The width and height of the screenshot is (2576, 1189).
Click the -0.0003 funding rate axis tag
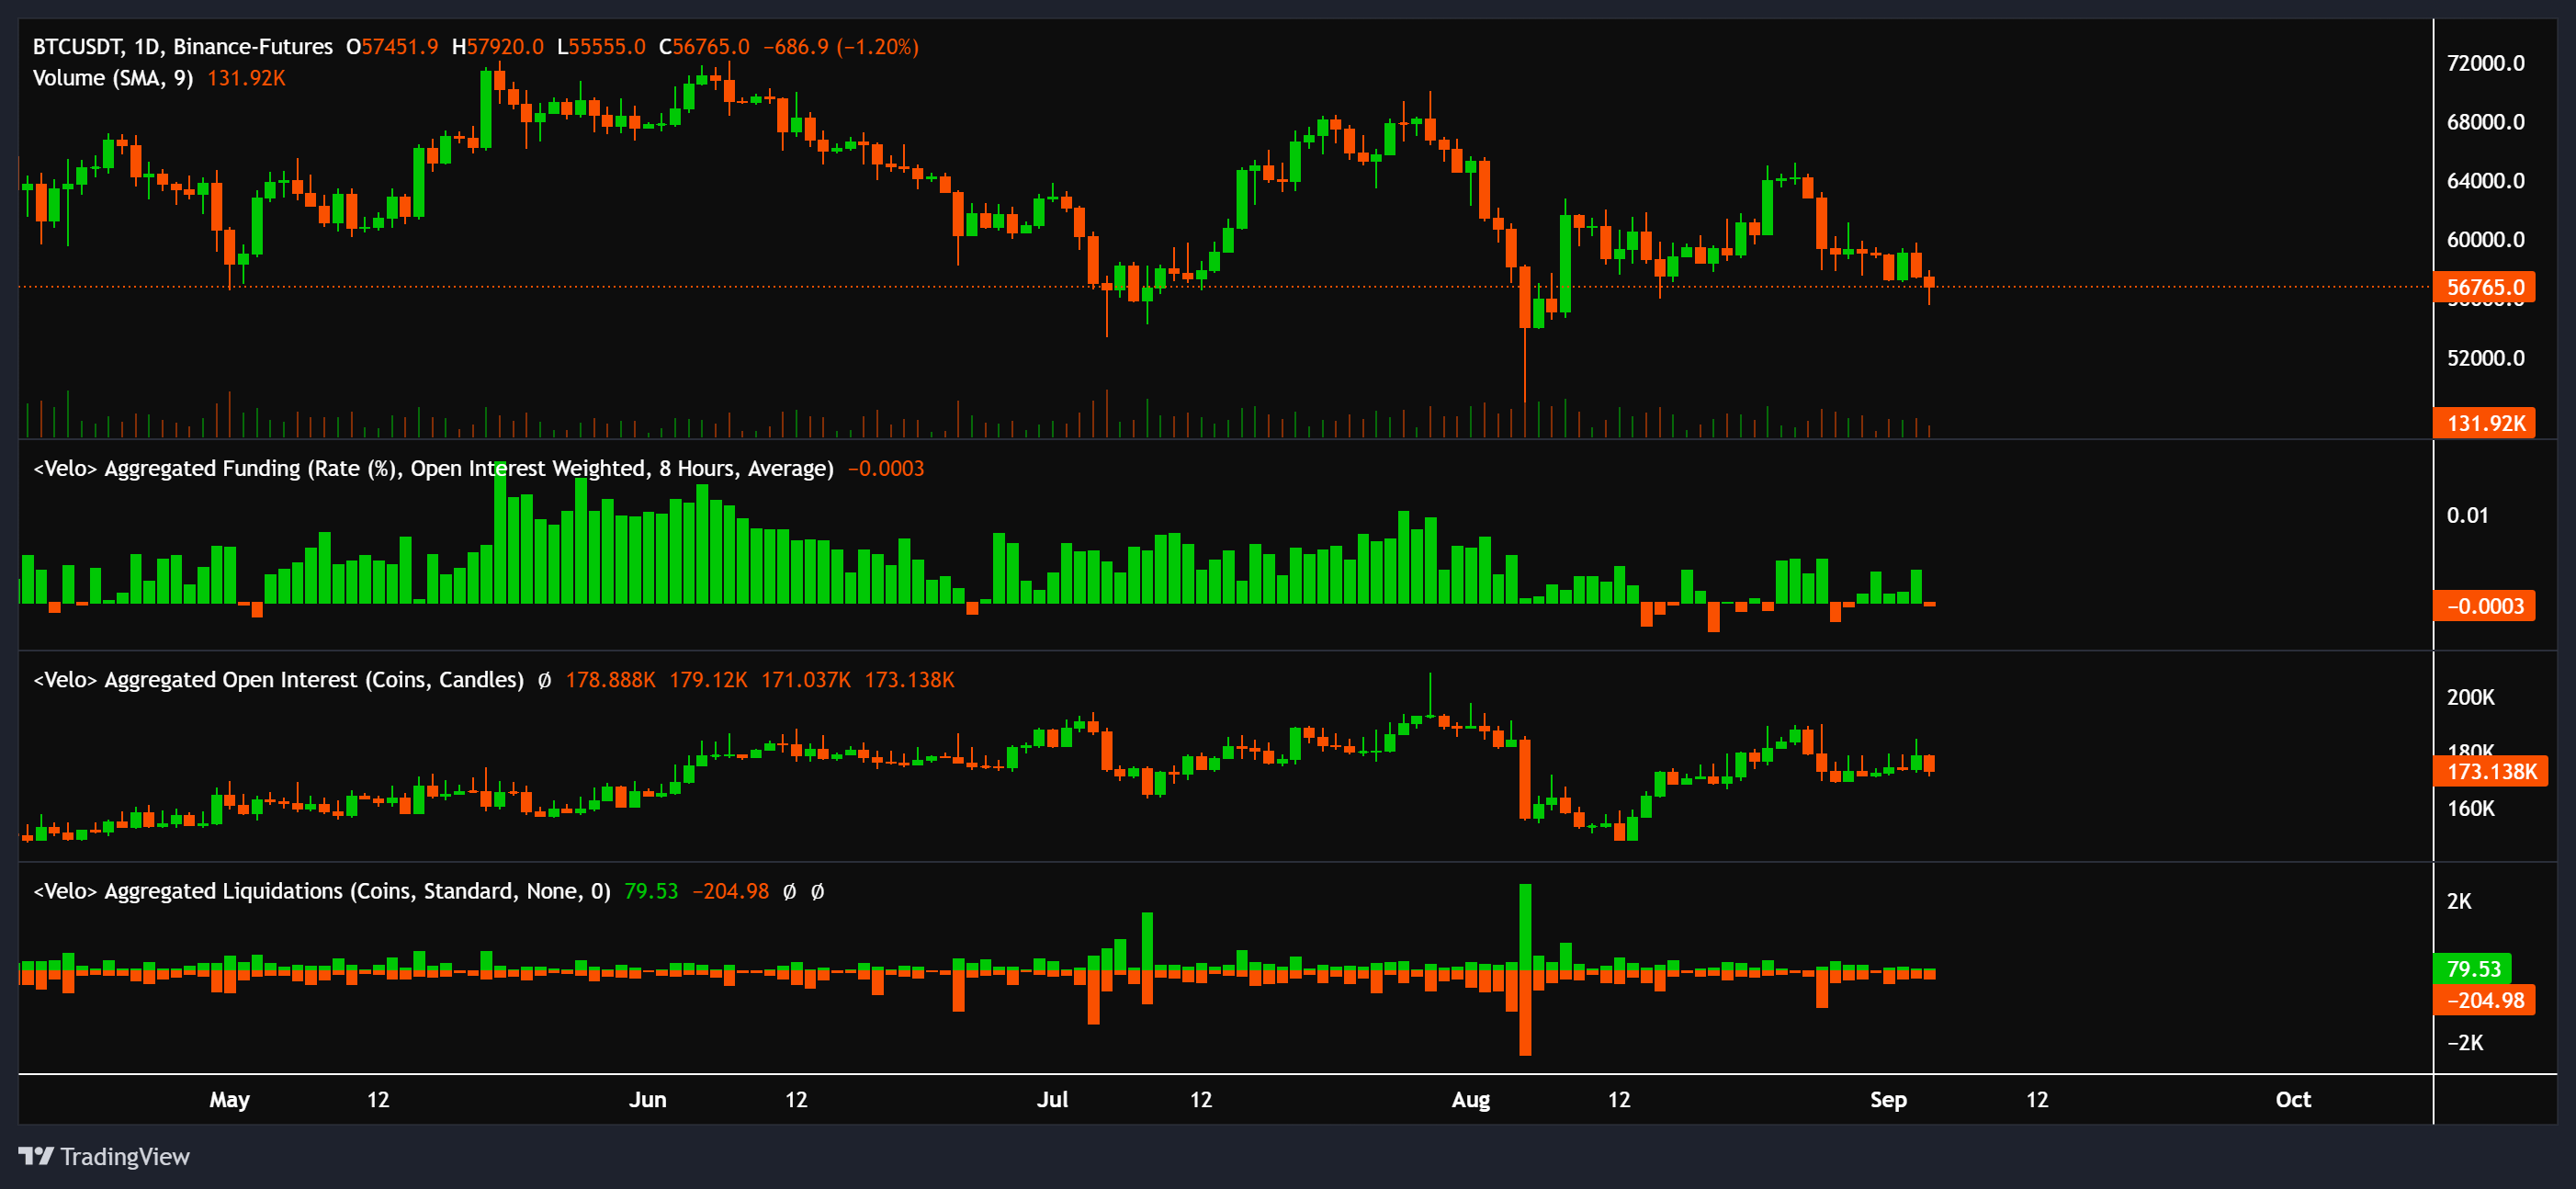[2484, 606]
